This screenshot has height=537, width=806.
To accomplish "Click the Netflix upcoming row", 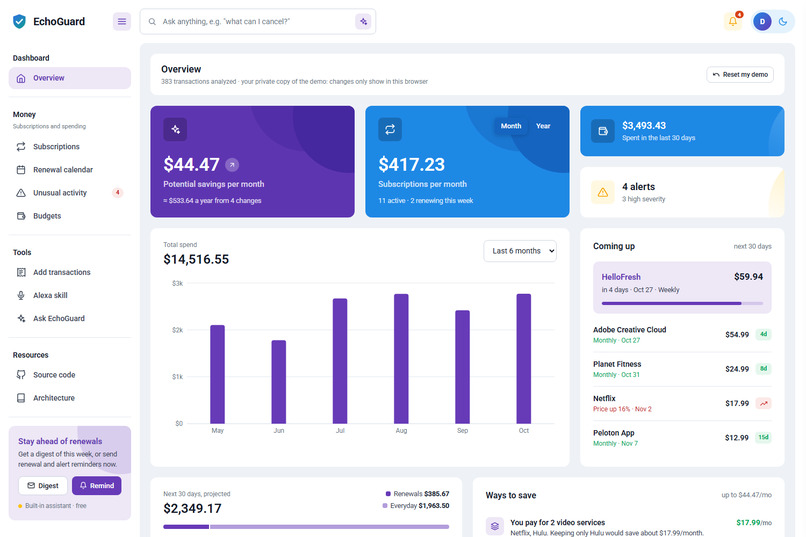I will 682,403.
